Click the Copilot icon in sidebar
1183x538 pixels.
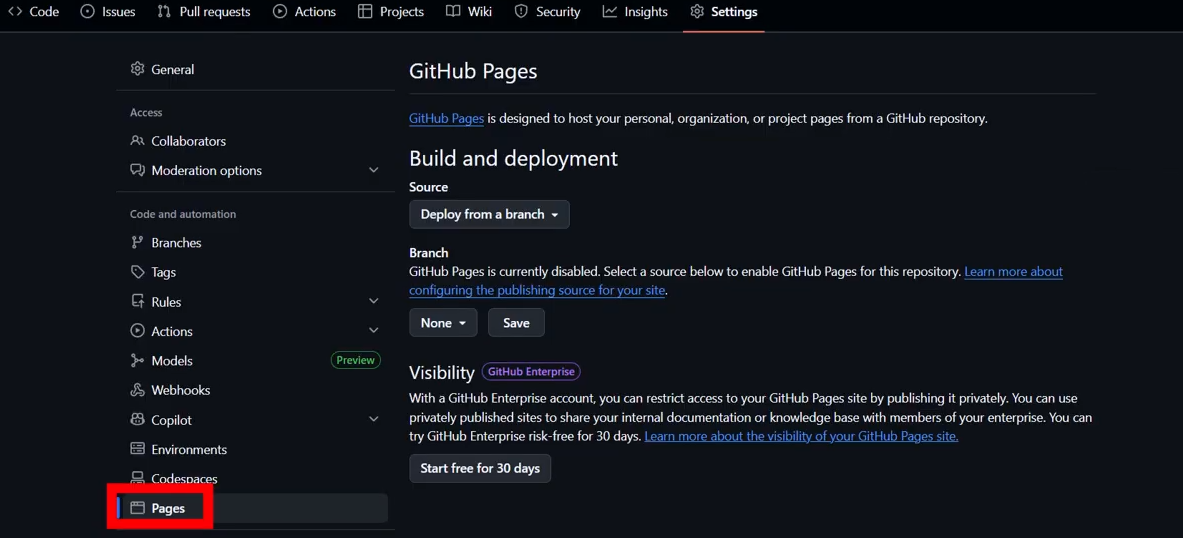[137, 420]
